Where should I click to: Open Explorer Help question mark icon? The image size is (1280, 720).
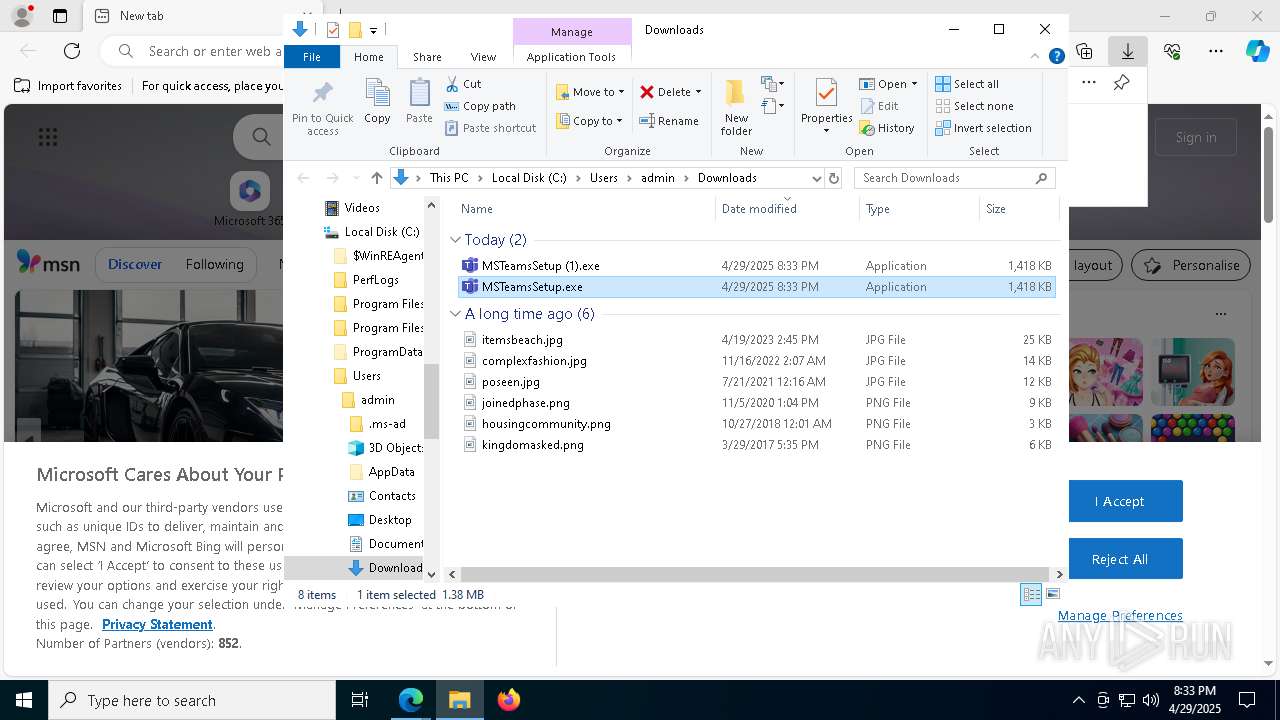1056,57
